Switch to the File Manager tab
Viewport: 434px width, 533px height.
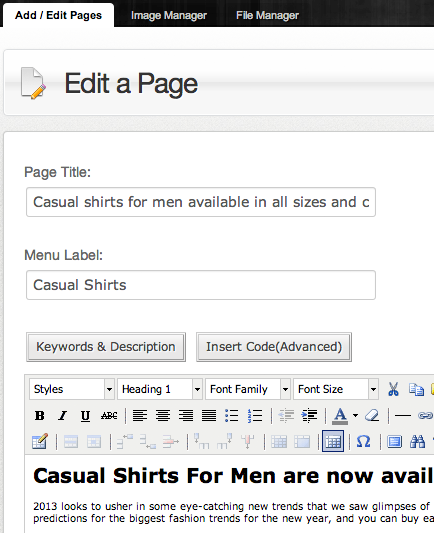(267, 15)
